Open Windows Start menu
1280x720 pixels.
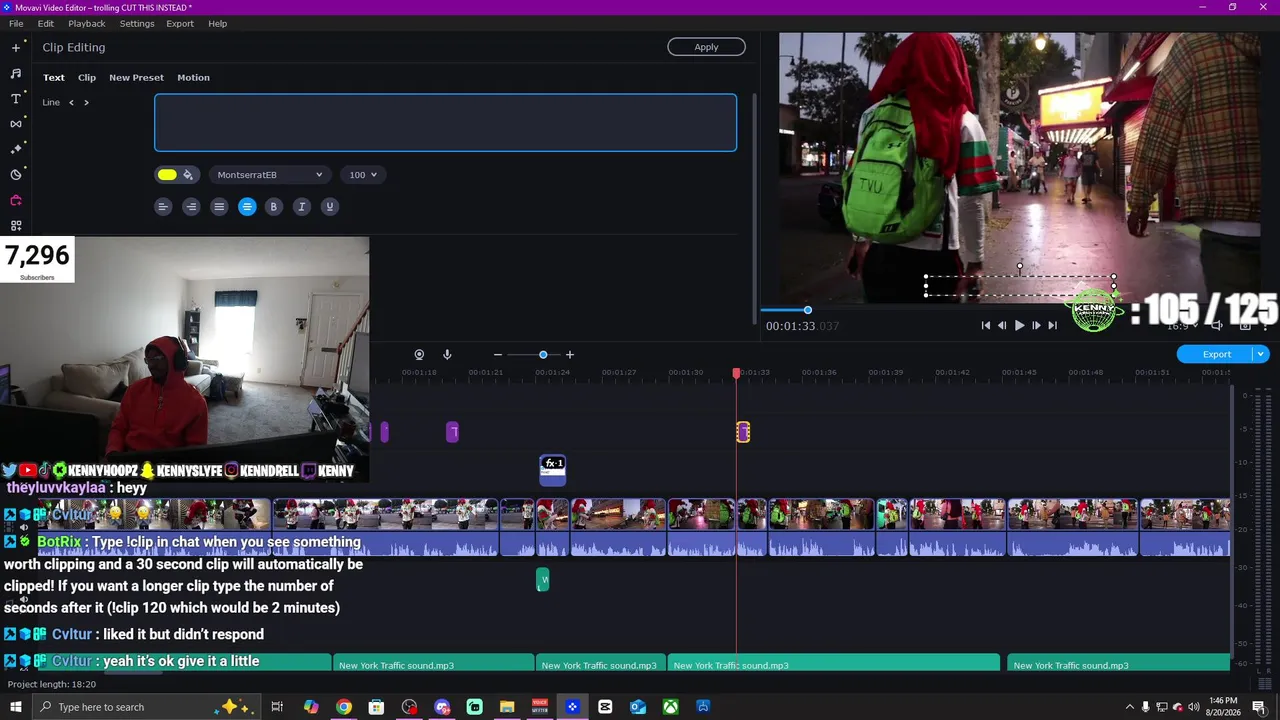[16, 707]
